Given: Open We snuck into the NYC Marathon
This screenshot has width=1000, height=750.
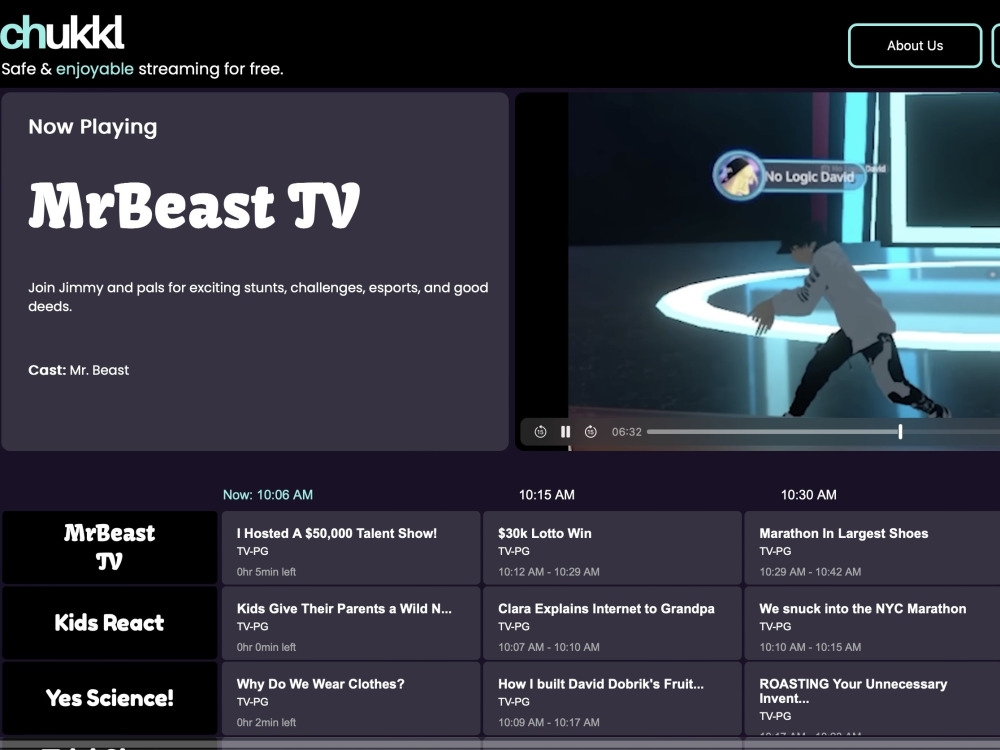Looking at the screenshot, I should [872, 622].
